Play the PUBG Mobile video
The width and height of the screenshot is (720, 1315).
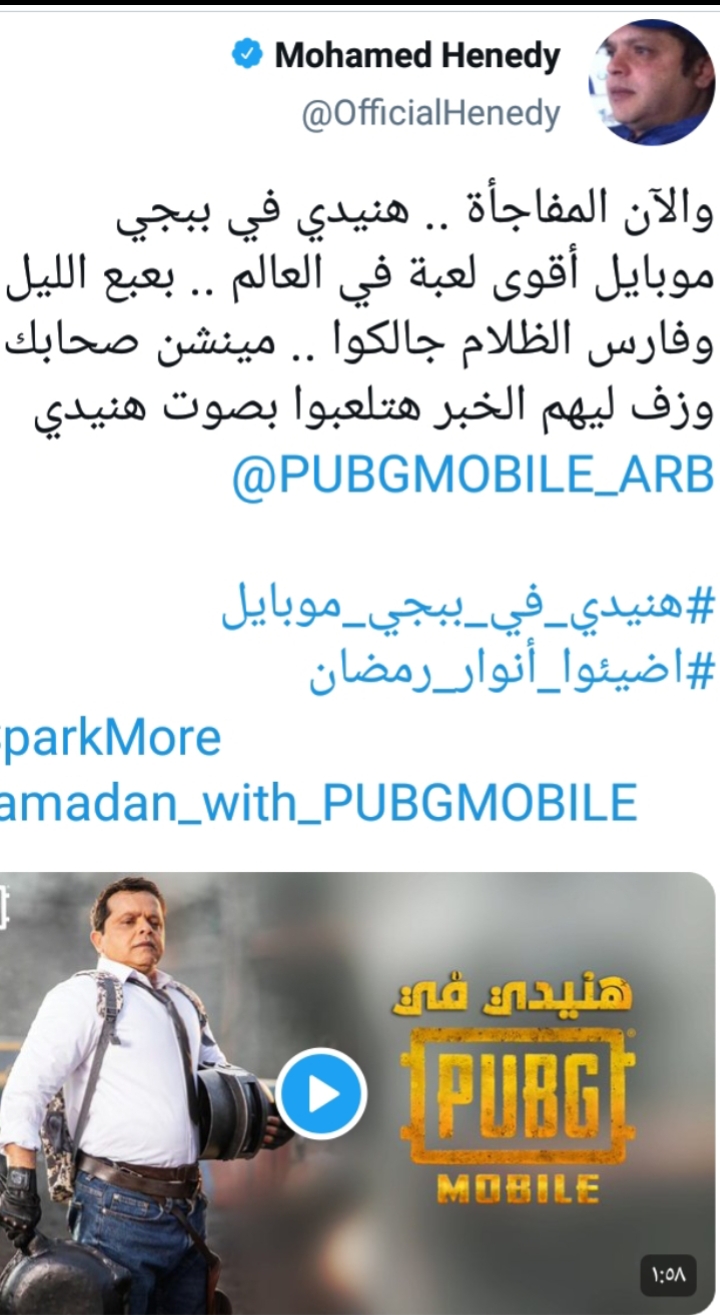pos(322,1095)
